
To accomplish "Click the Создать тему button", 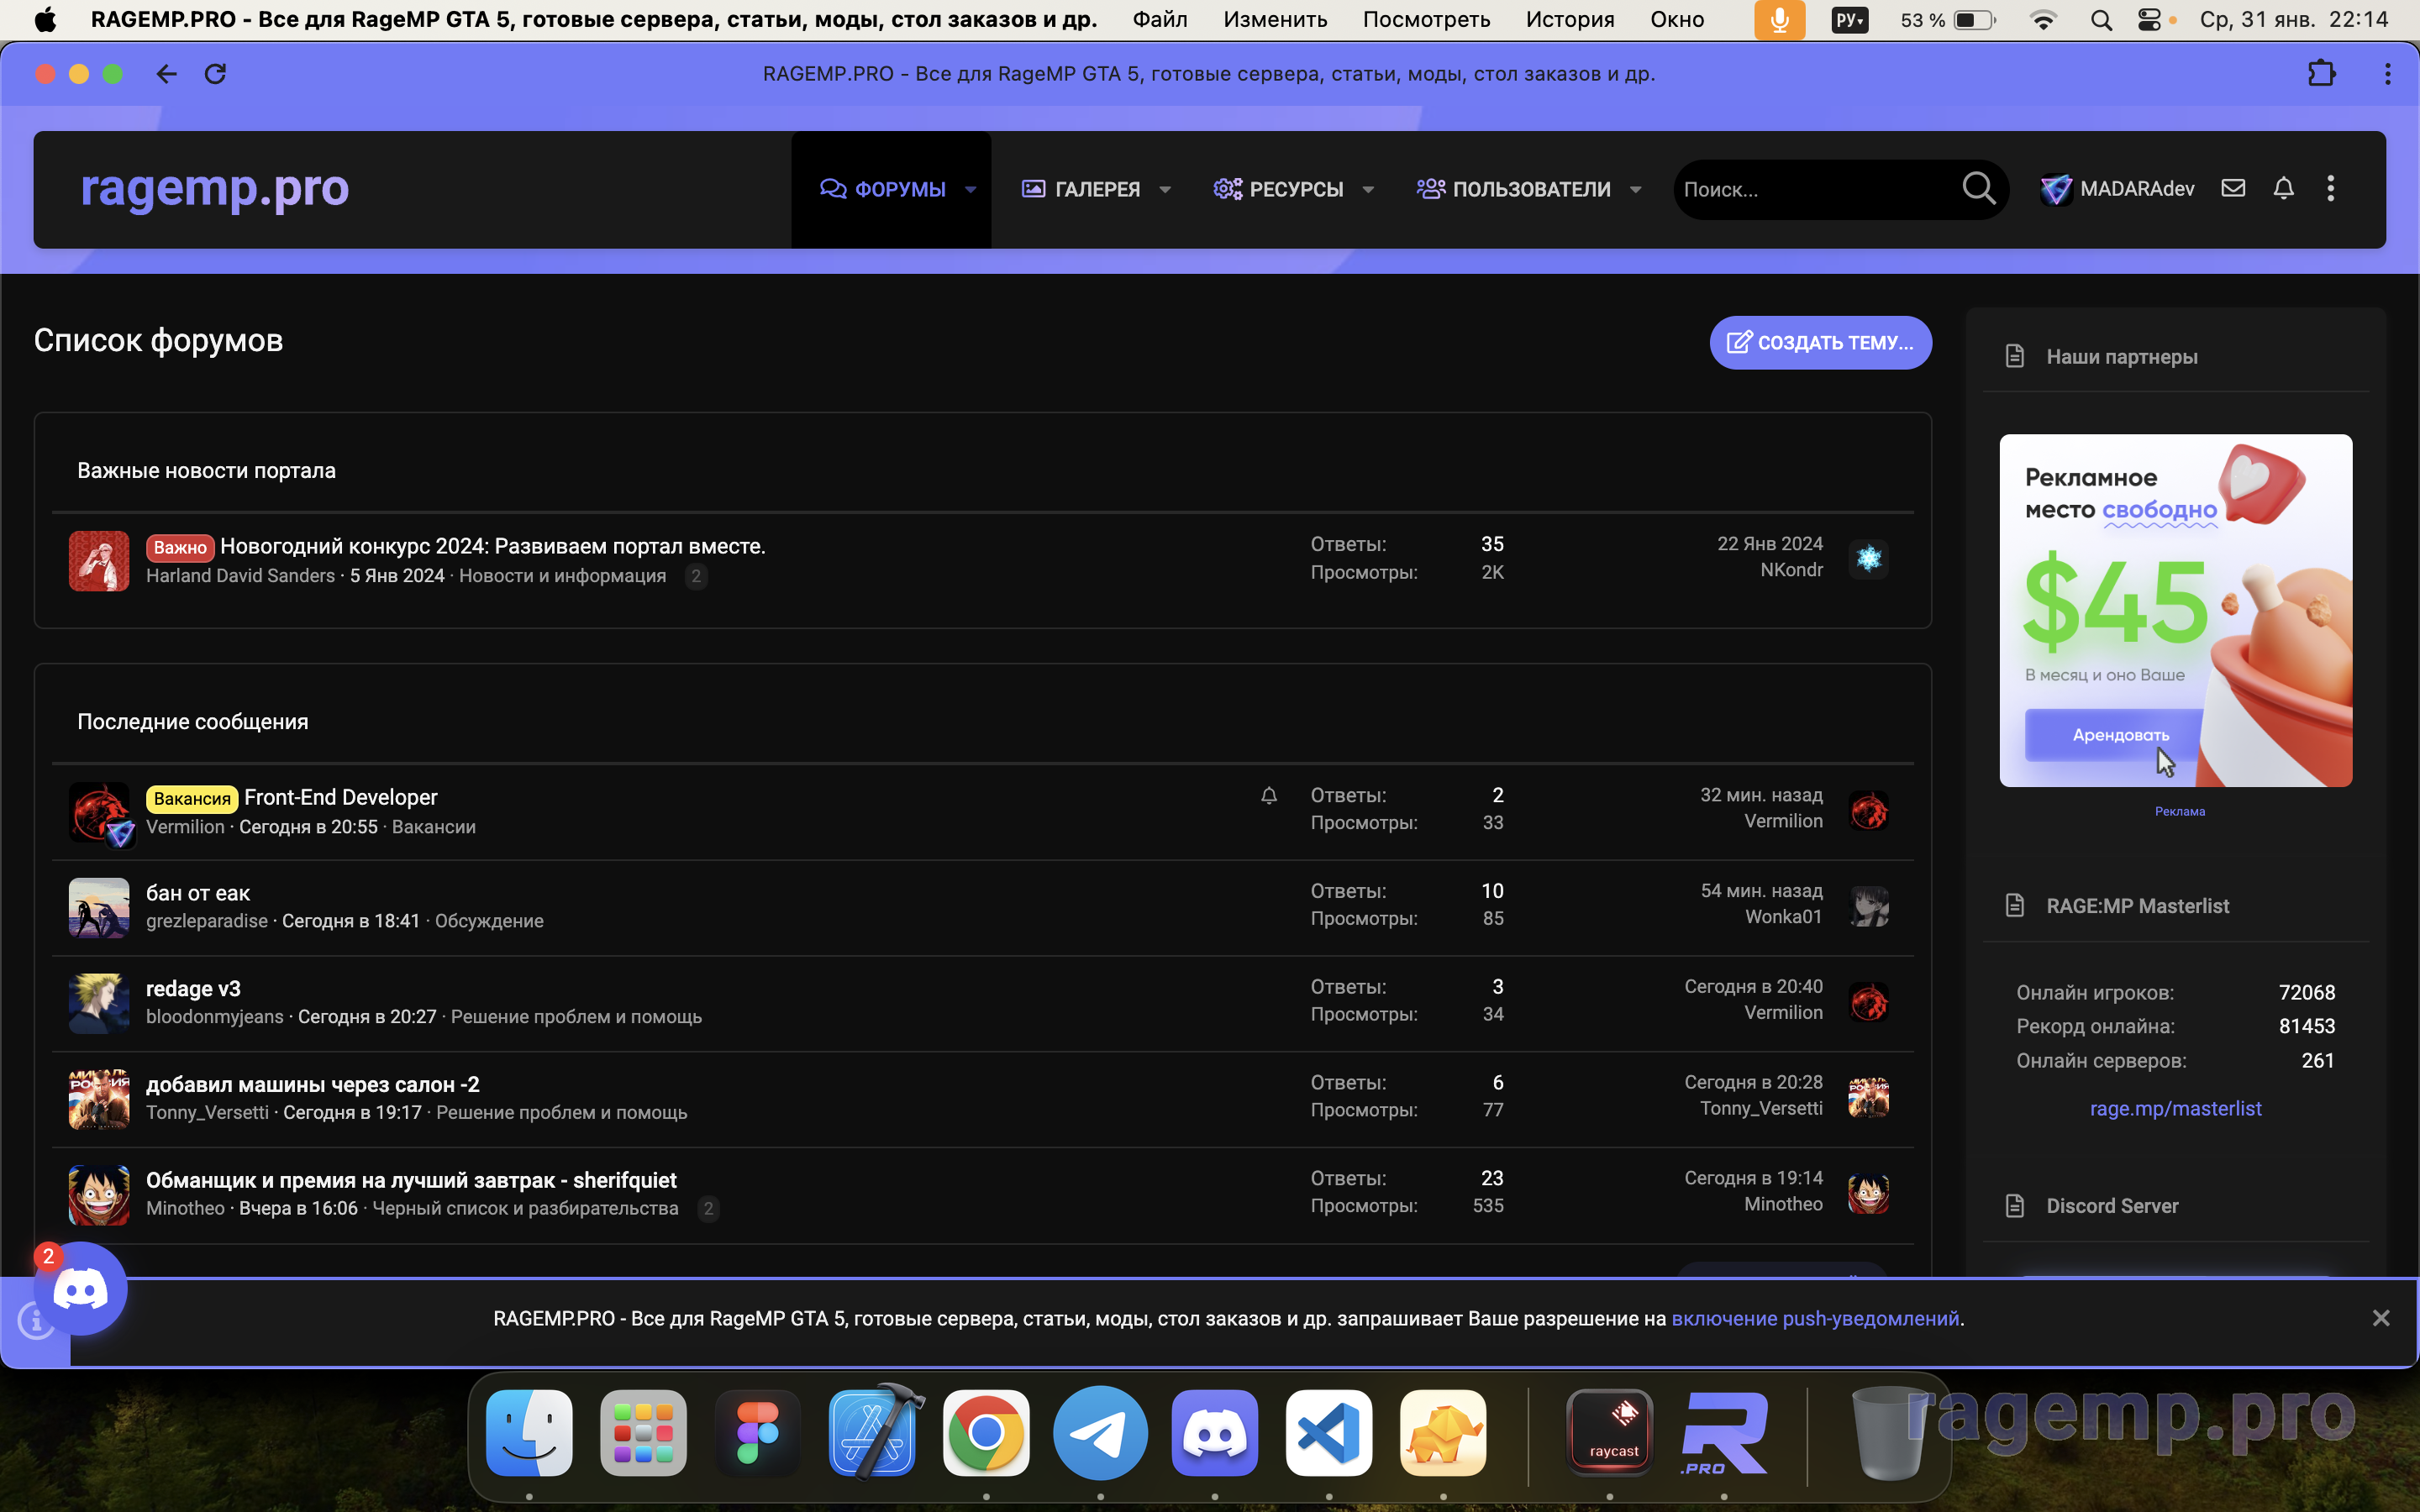I will [x=1820, y=342].
